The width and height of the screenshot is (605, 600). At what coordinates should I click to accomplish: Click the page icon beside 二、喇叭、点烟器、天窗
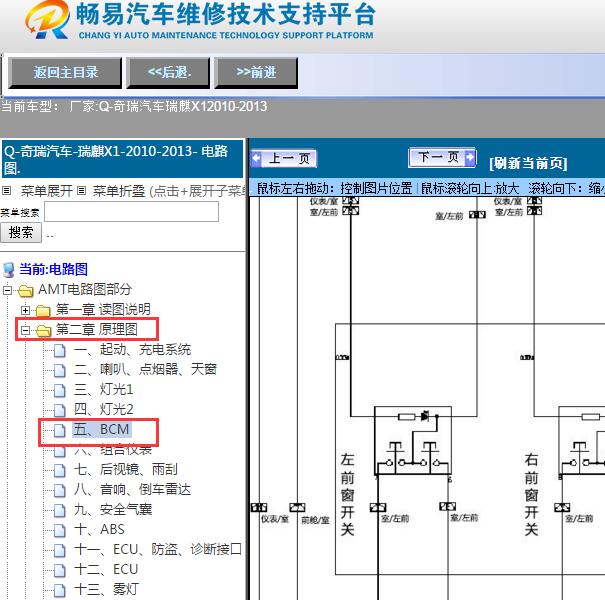click(59, 371)
